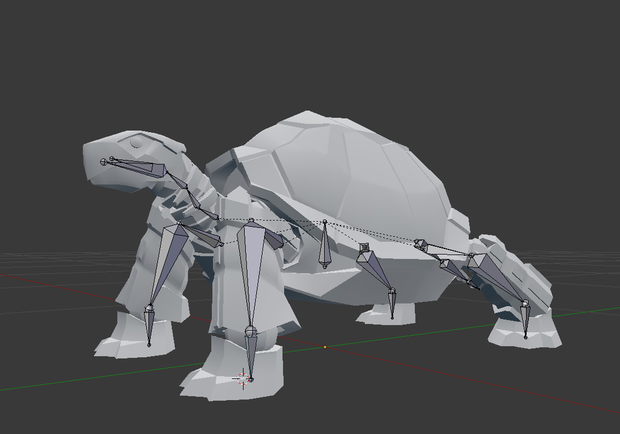Click the far front leg's foot bone
This screenshot has width=620, height=434.
tap(149, 326)
